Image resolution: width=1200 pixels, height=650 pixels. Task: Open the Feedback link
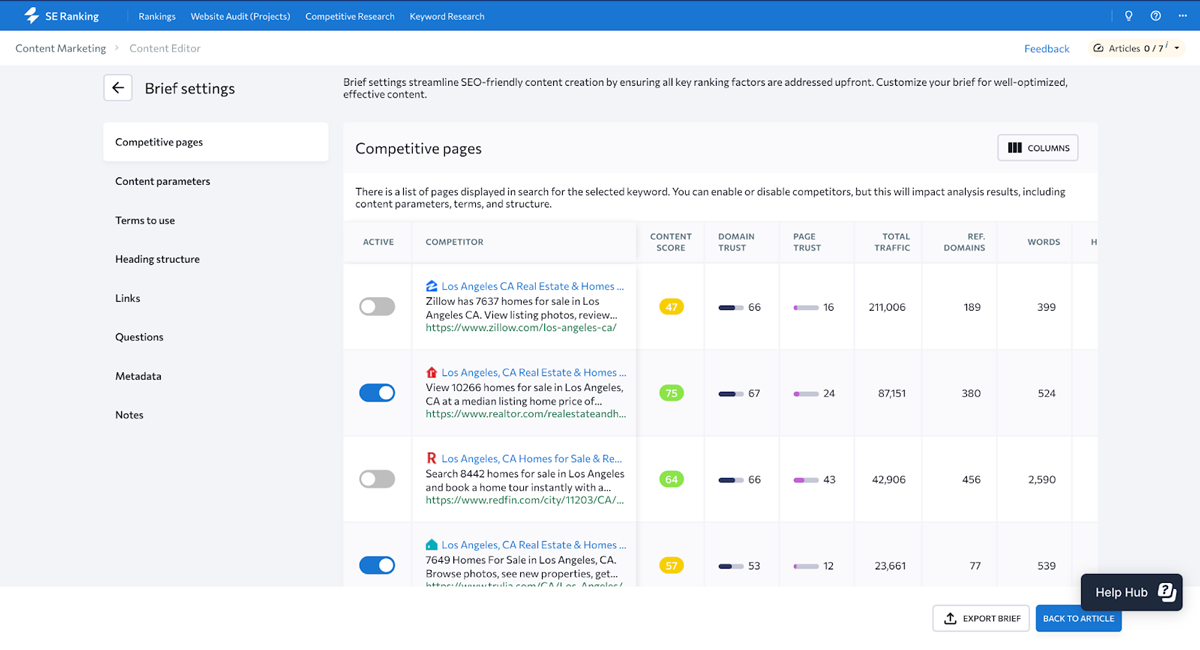point(1046,48)
